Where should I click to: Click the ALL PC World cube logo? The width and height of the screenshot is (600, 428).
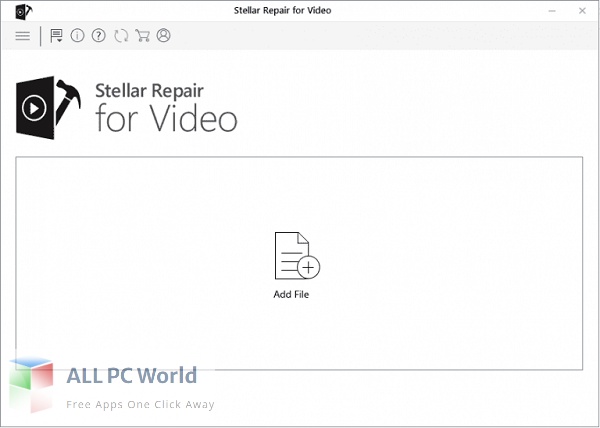point(31,385)
